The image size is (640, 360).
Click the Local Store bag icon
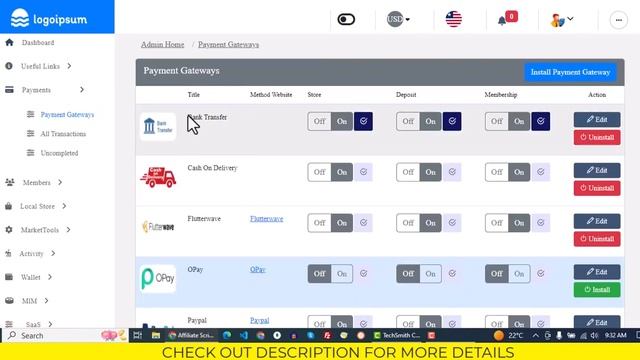click(x=9, y=206)
